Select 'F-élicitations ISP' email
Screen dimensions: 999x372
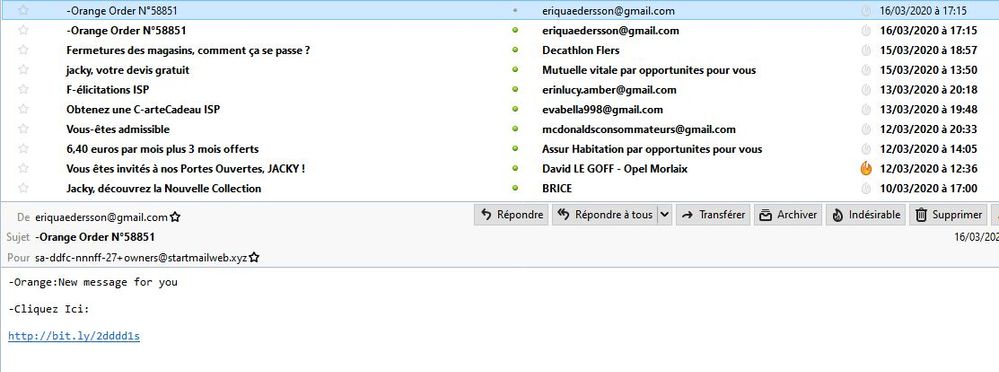[107, 90]
